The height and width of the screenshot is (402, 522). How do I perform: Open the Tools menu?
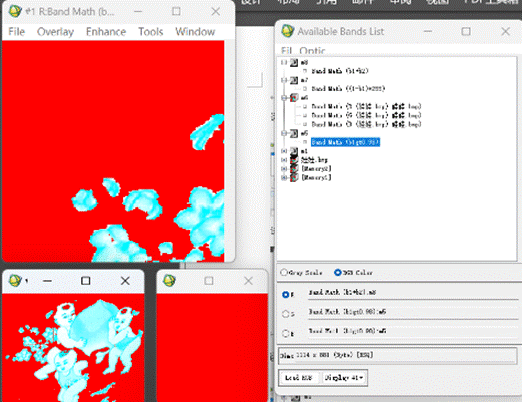pyautogui.click(x=151, y=32)
